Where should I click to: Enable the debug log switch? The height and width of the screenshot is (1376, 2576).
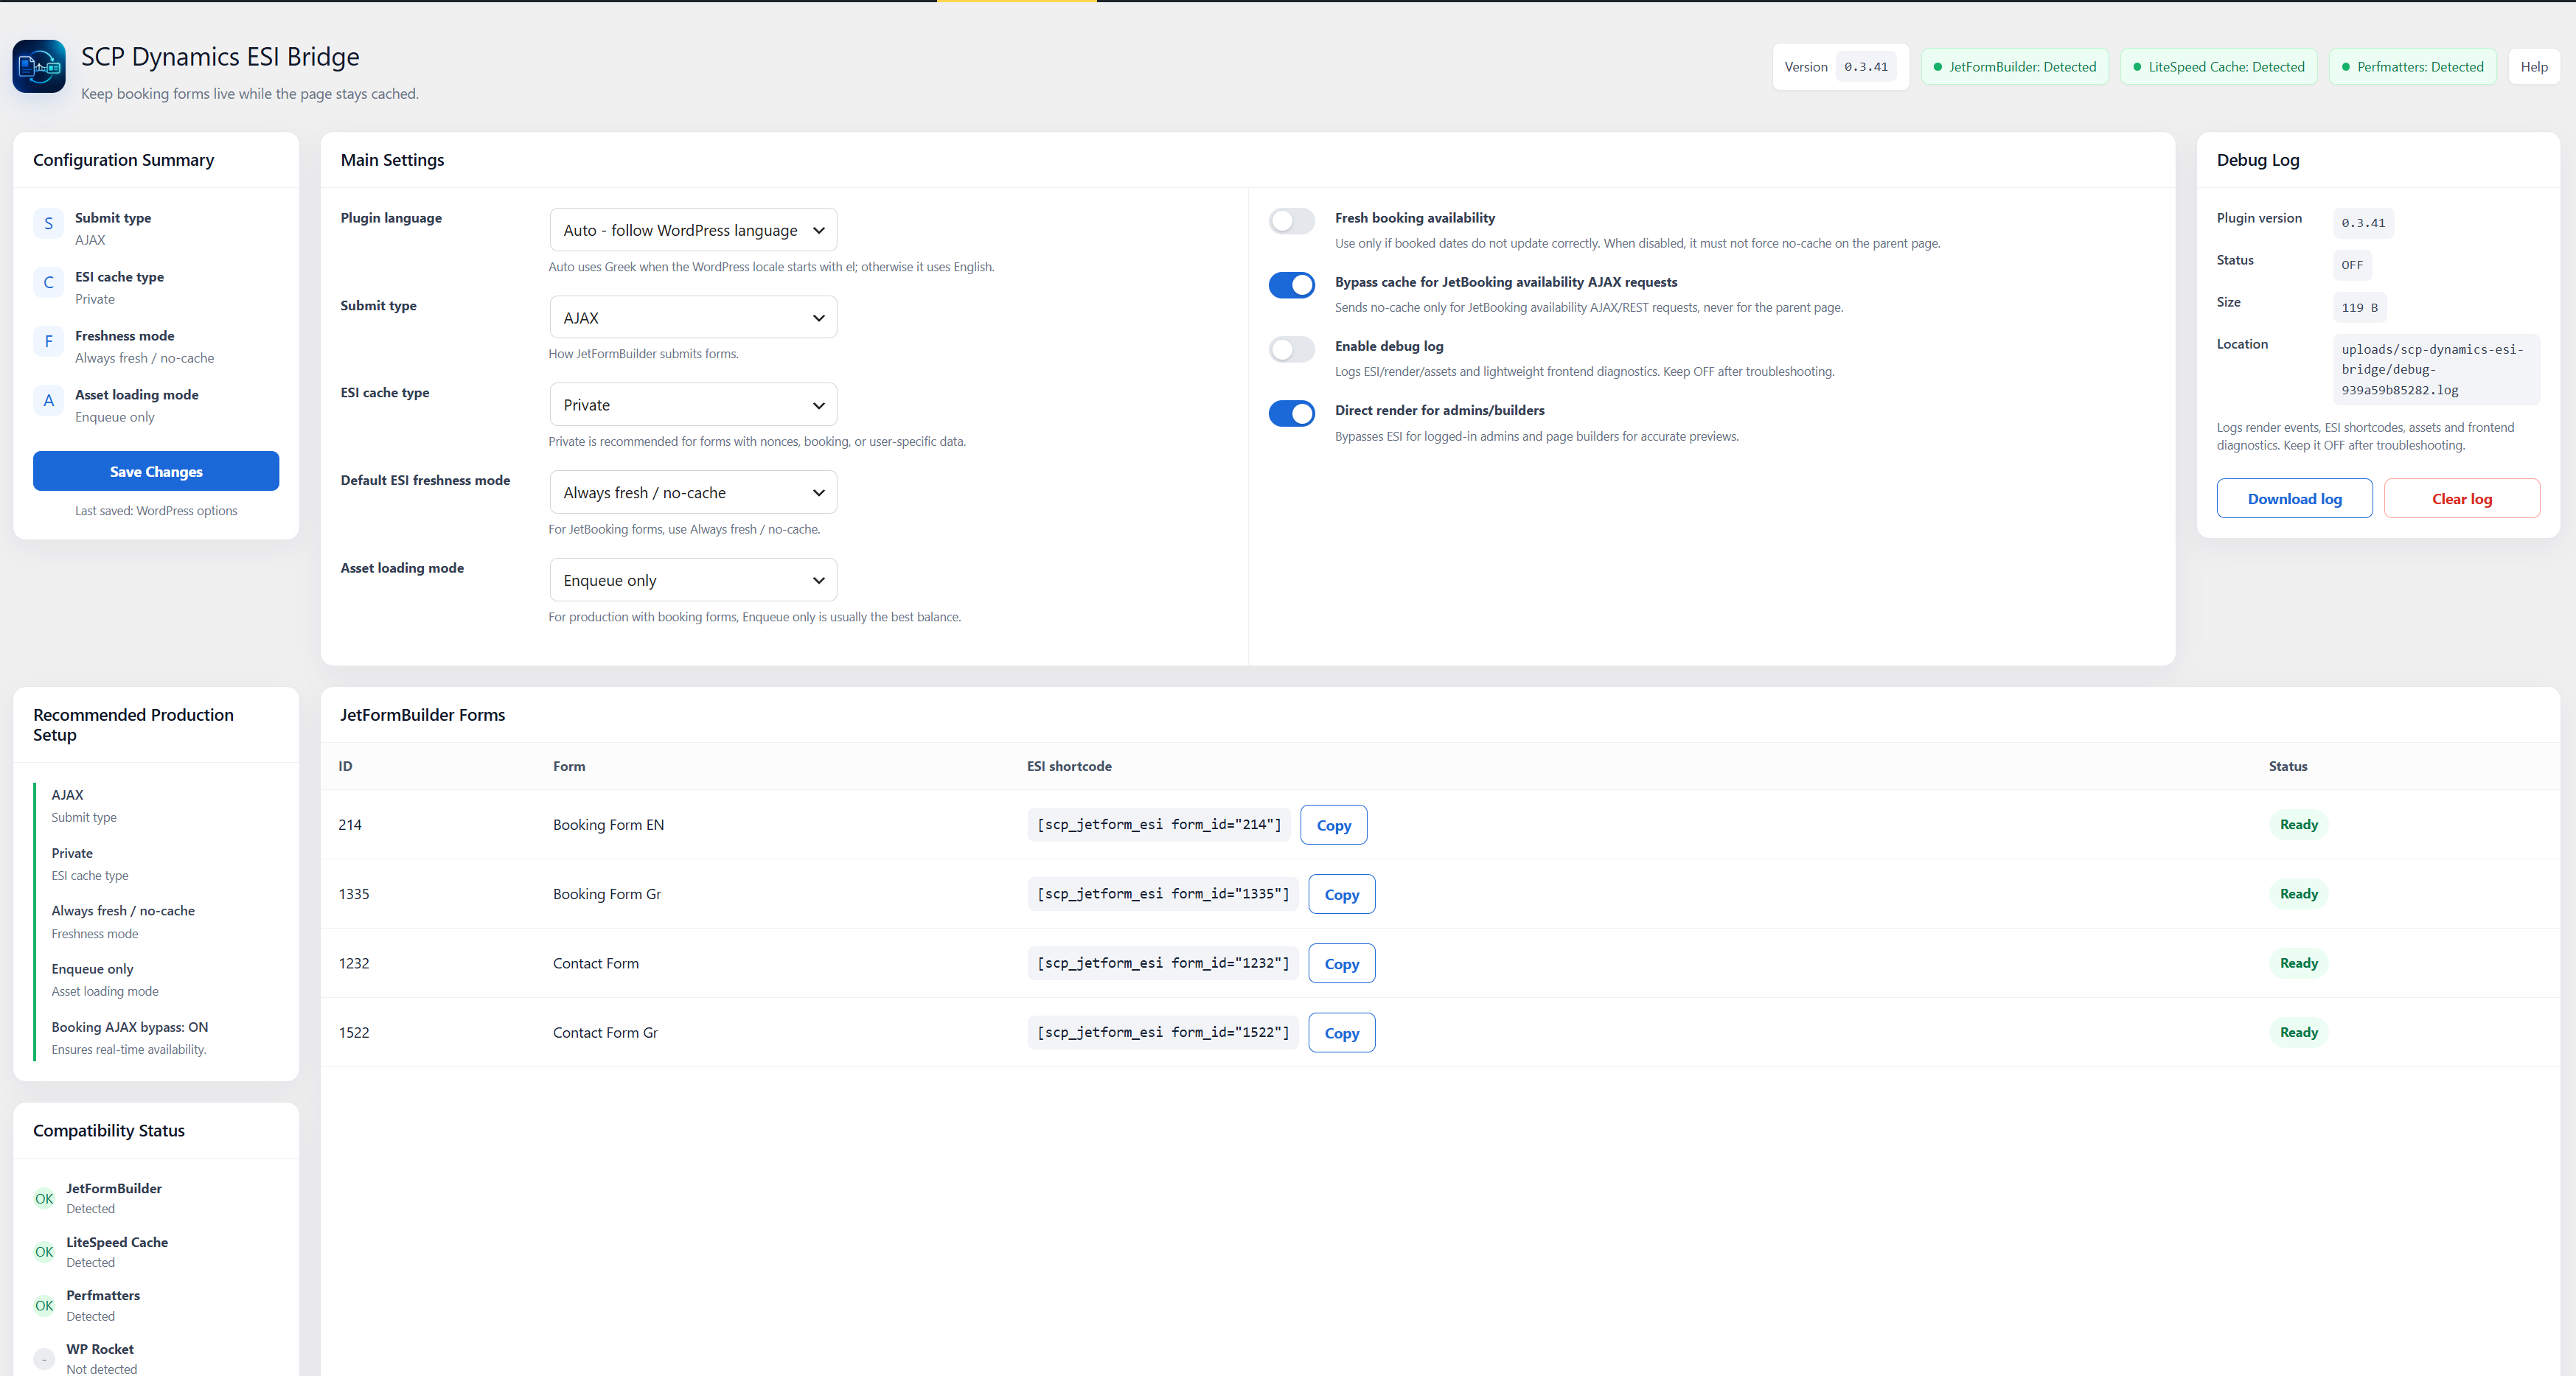[x=1292, y=349]
